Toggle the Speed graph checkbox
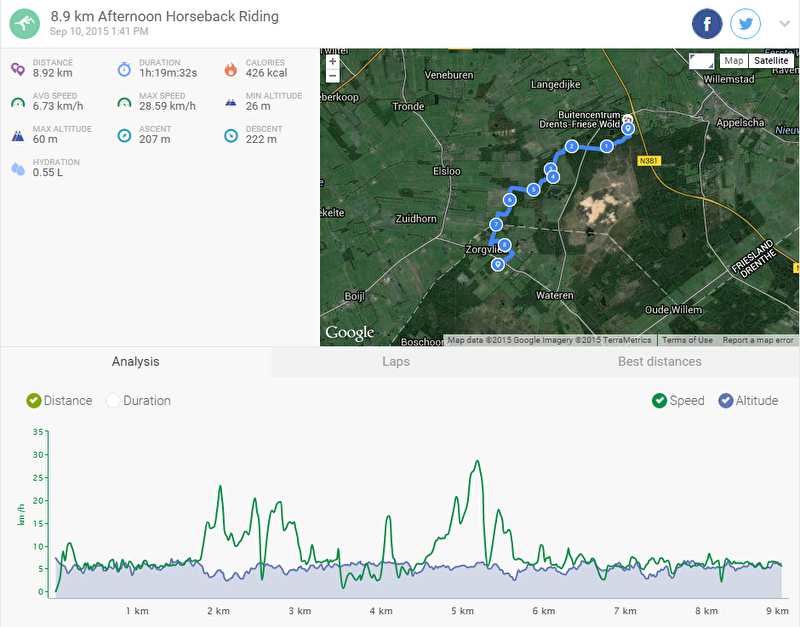This screenshot has width=800, height=627. click(659, 400)
